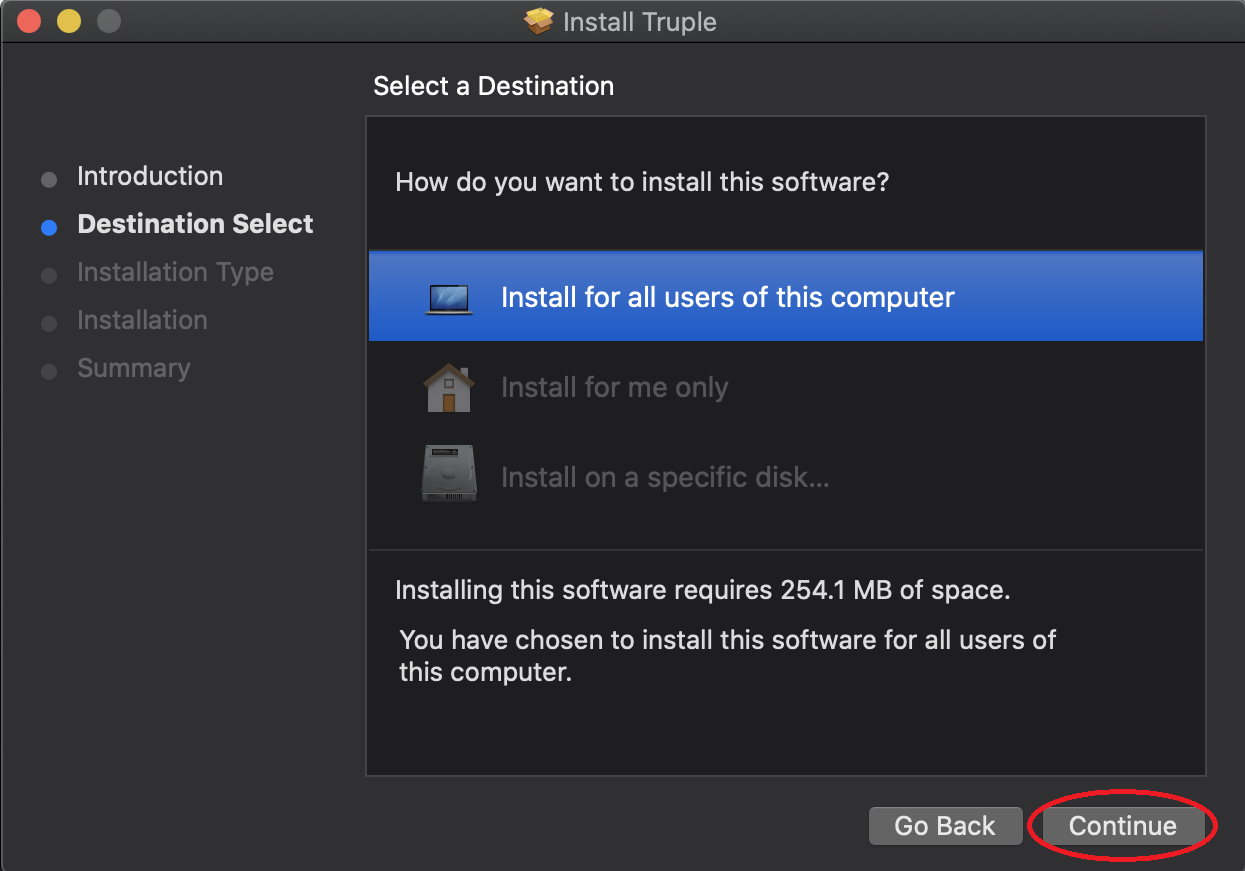The width and height of the screenshot is (1245, 871).
Task: Click the Installation Type step label
Action: tap(175, 272)
